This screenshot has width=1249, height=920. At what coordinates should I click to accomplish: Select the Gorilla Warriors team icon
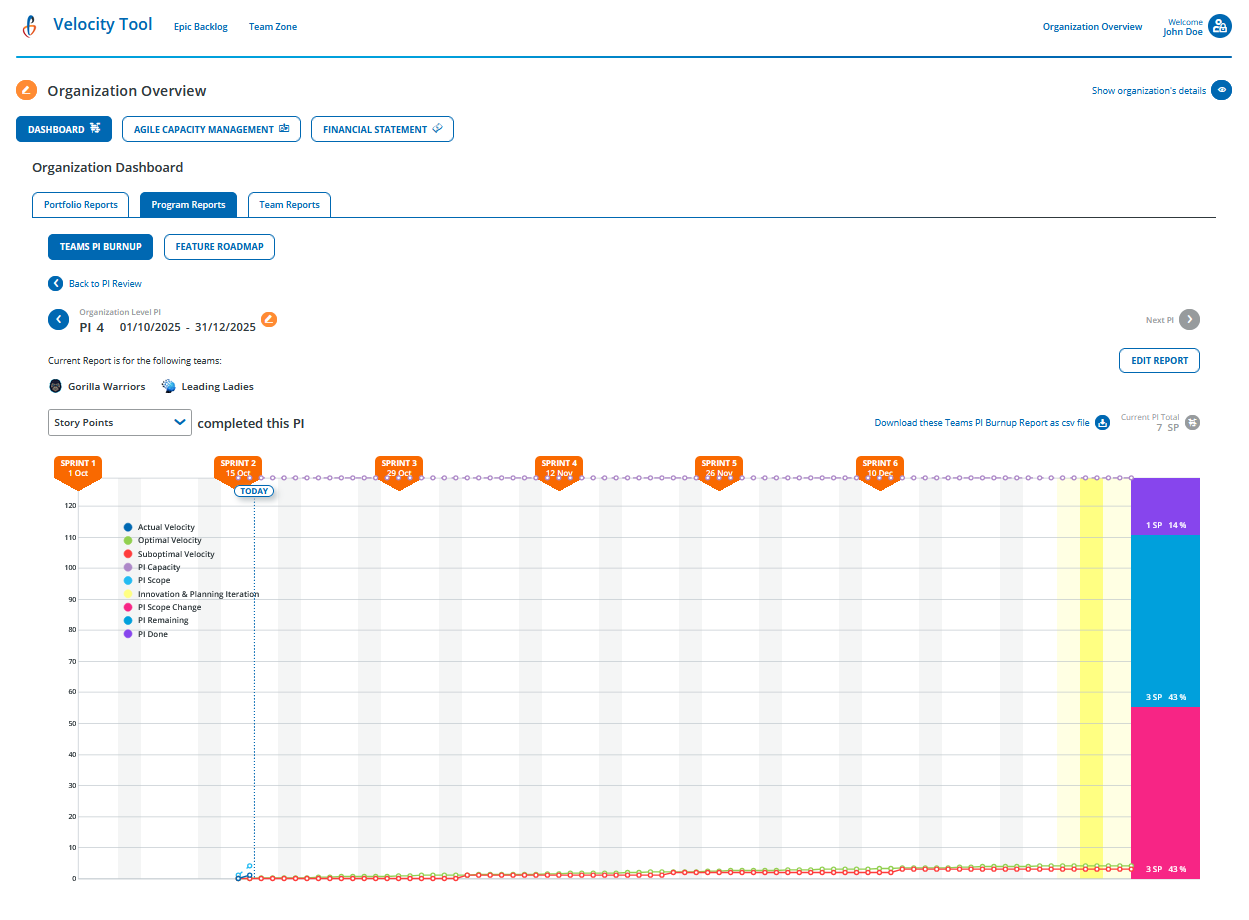coord(55,385)
